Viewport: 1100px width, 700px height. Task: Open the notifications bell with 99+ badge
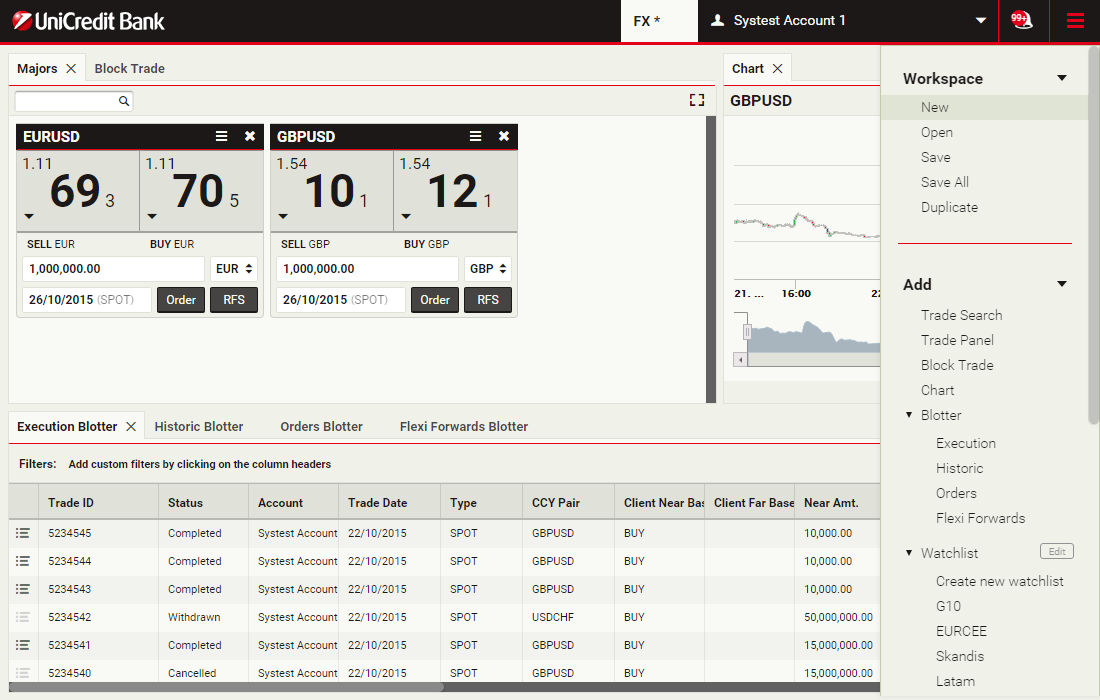[x=1021, y=20]
